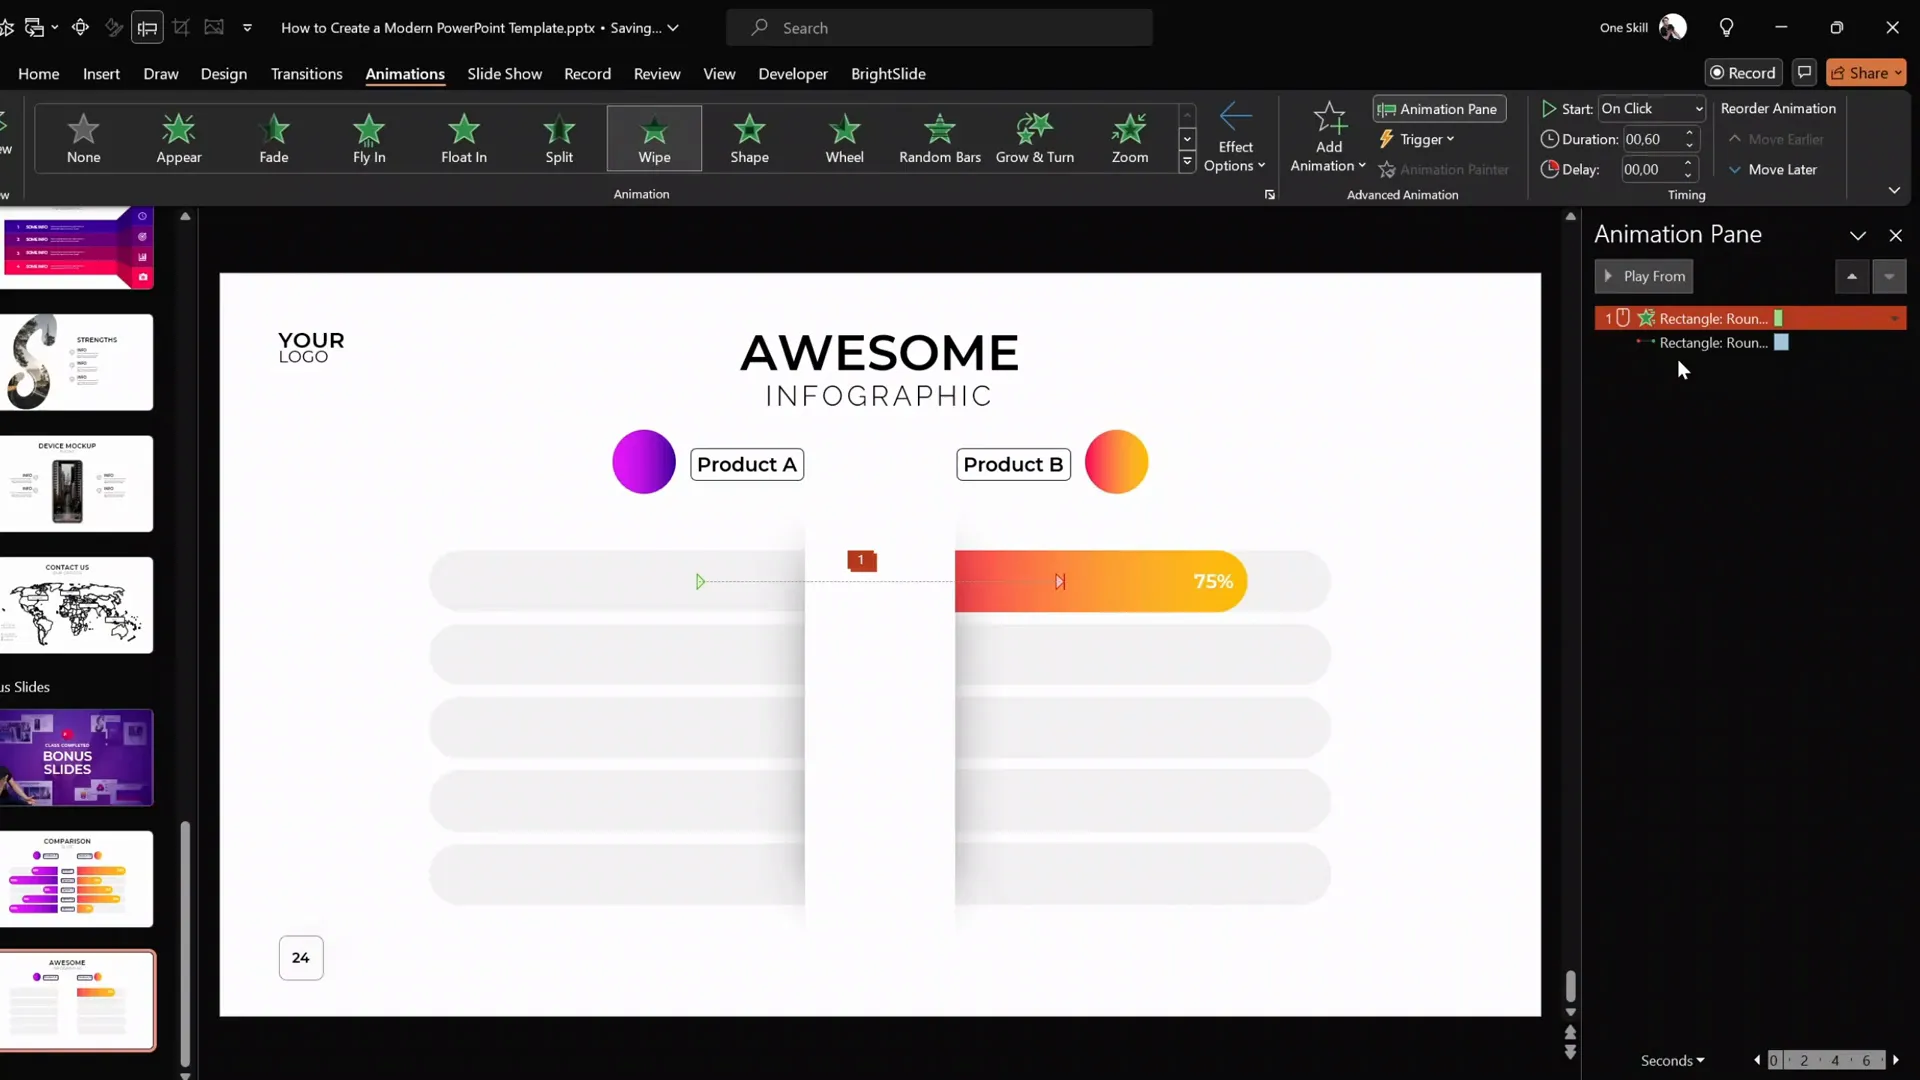Screen dimensions: 1920x1080
Task: Click Move Later in Reorder Animation
Action: tap(1772, 170)
